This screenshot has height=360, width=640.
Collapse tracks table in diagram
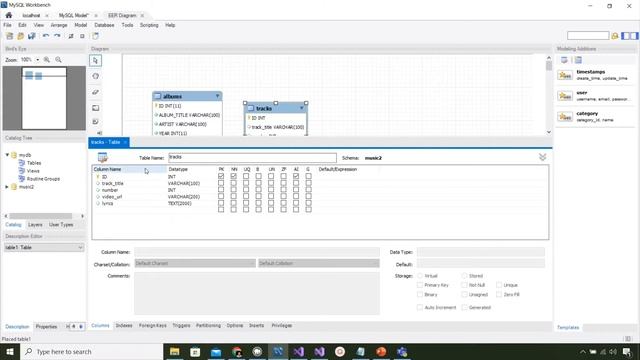(302, 108)
